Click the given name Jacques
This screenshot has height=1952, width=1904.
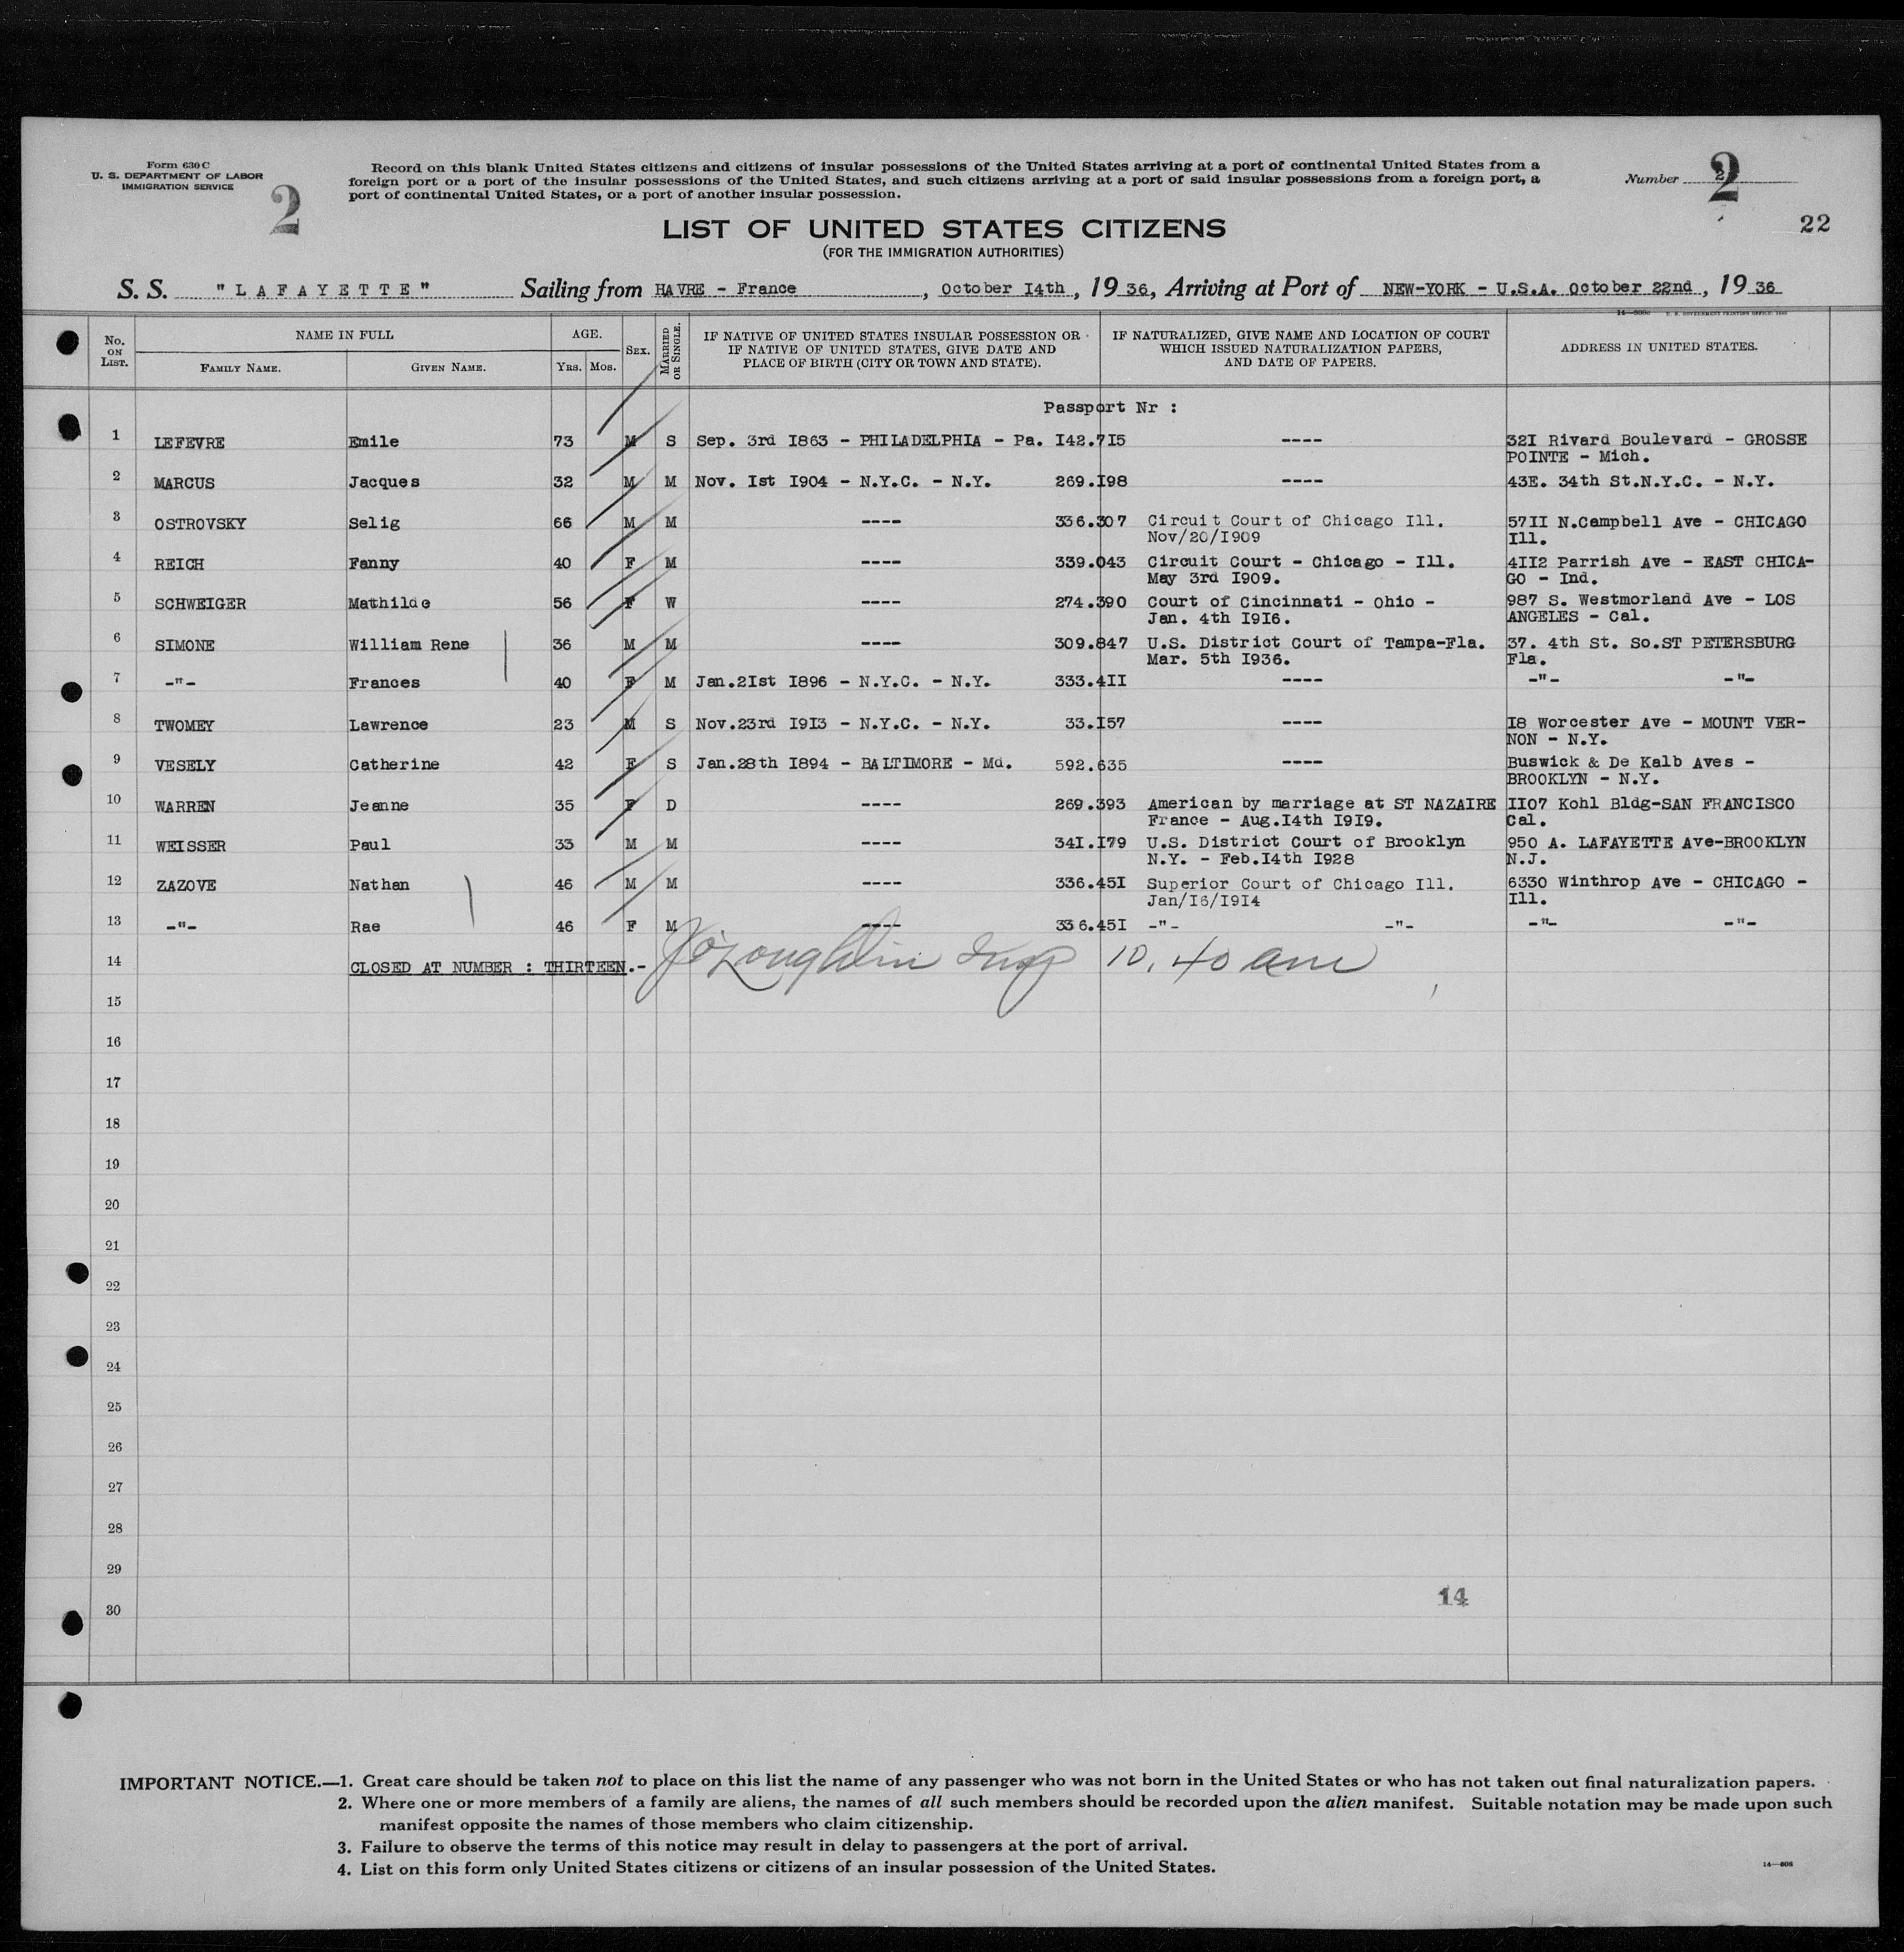[x=383, y=482]
